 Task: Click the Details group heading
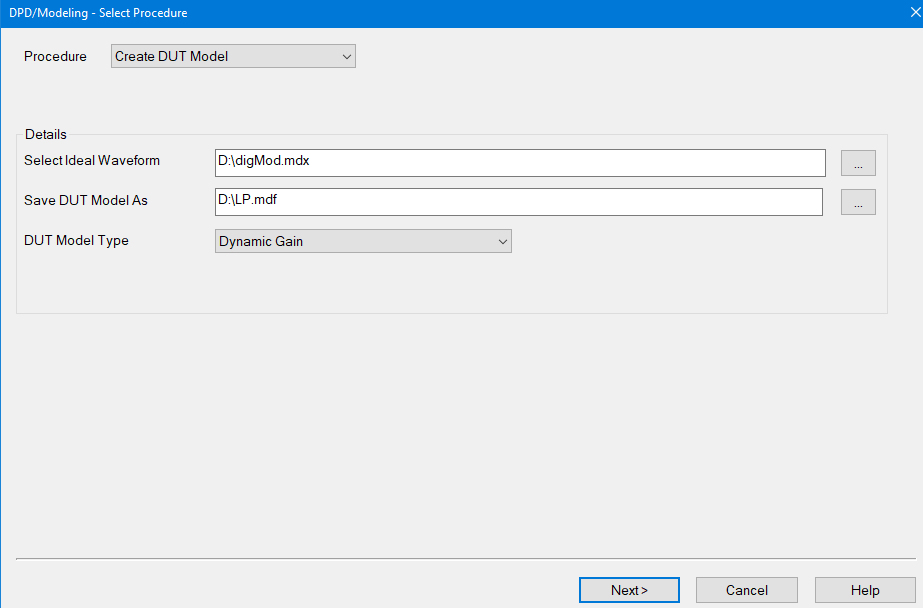point(46,134)
